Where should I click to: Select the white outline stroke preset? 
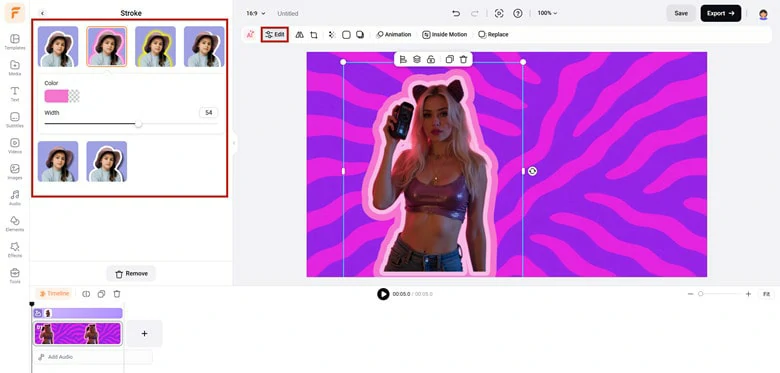58,46
